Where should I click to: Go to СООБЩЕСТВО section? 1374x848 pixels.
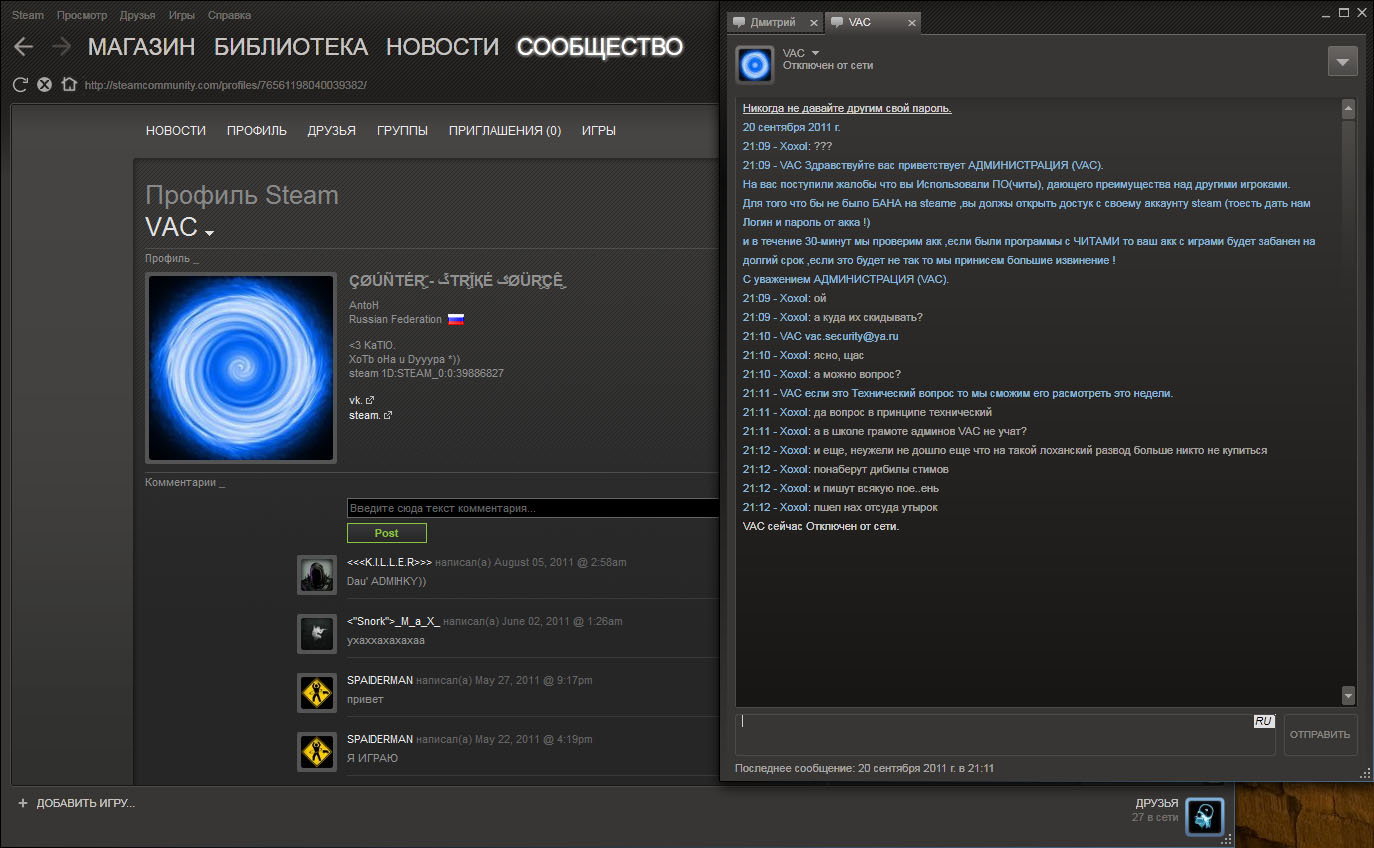coord(600,47)
